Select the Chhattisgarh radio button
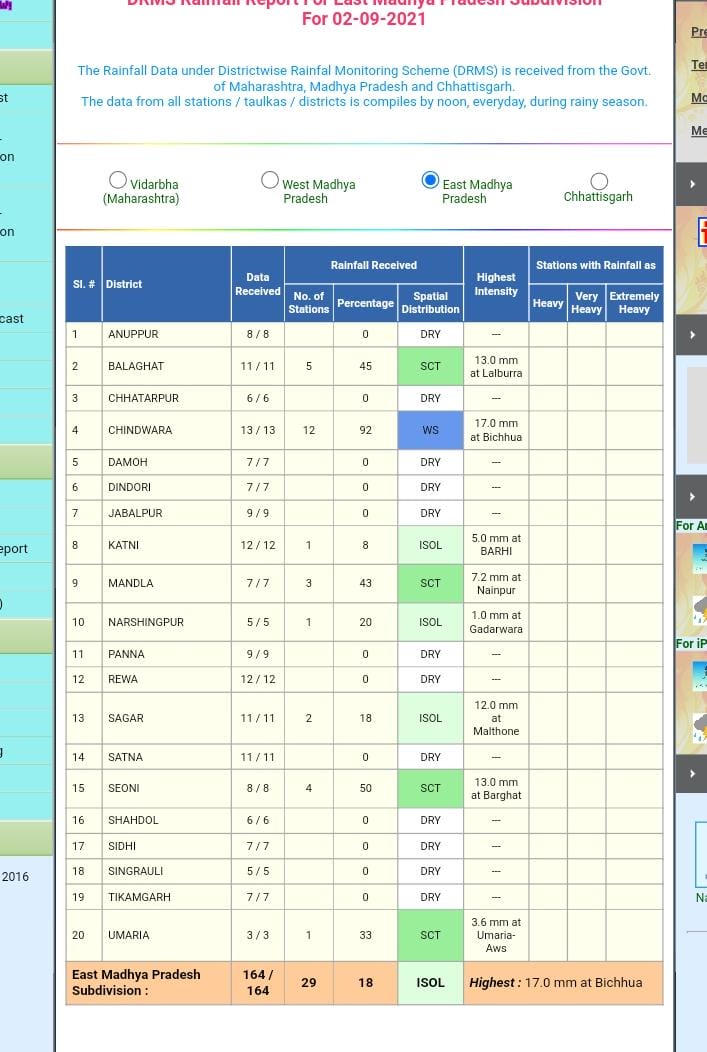707x1052 pixels. pyautogui.click(x=599, y=181)
